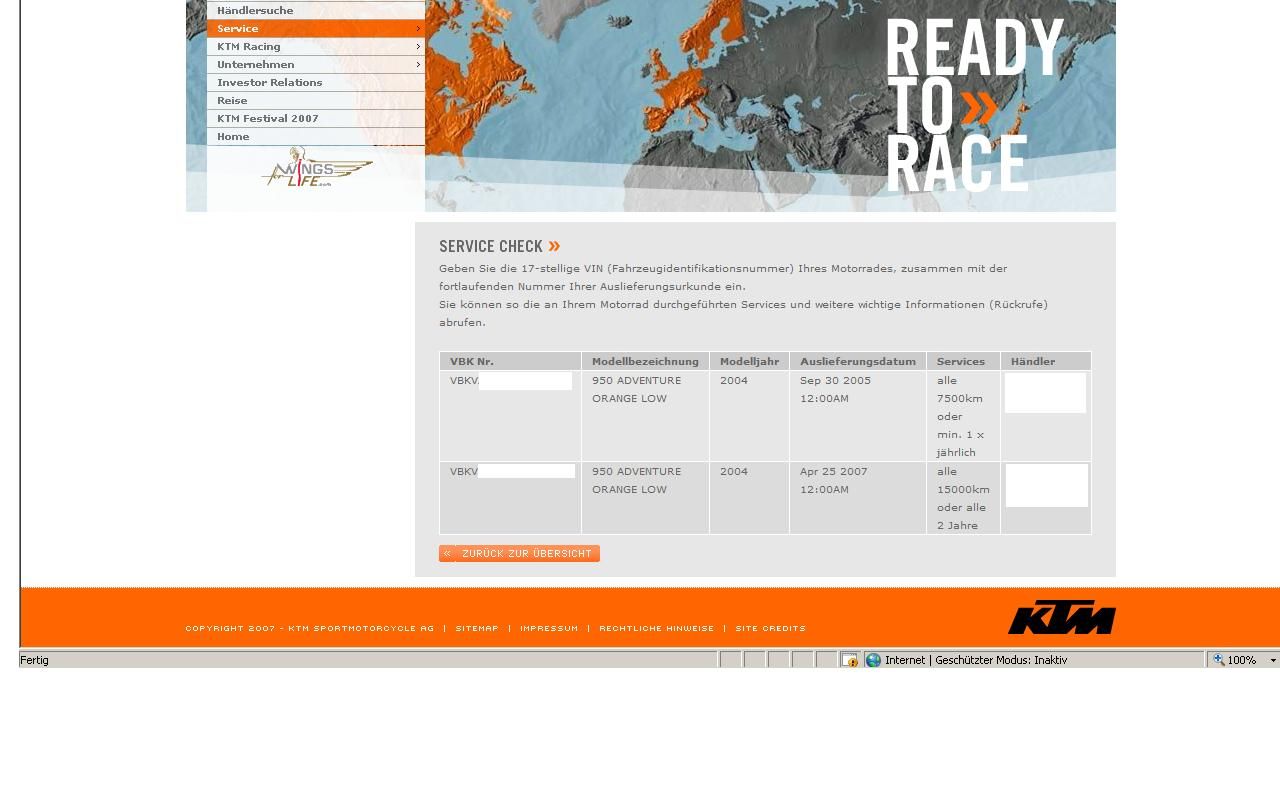Click the Auslieferungsdatum column header

(x=857, y=362)
